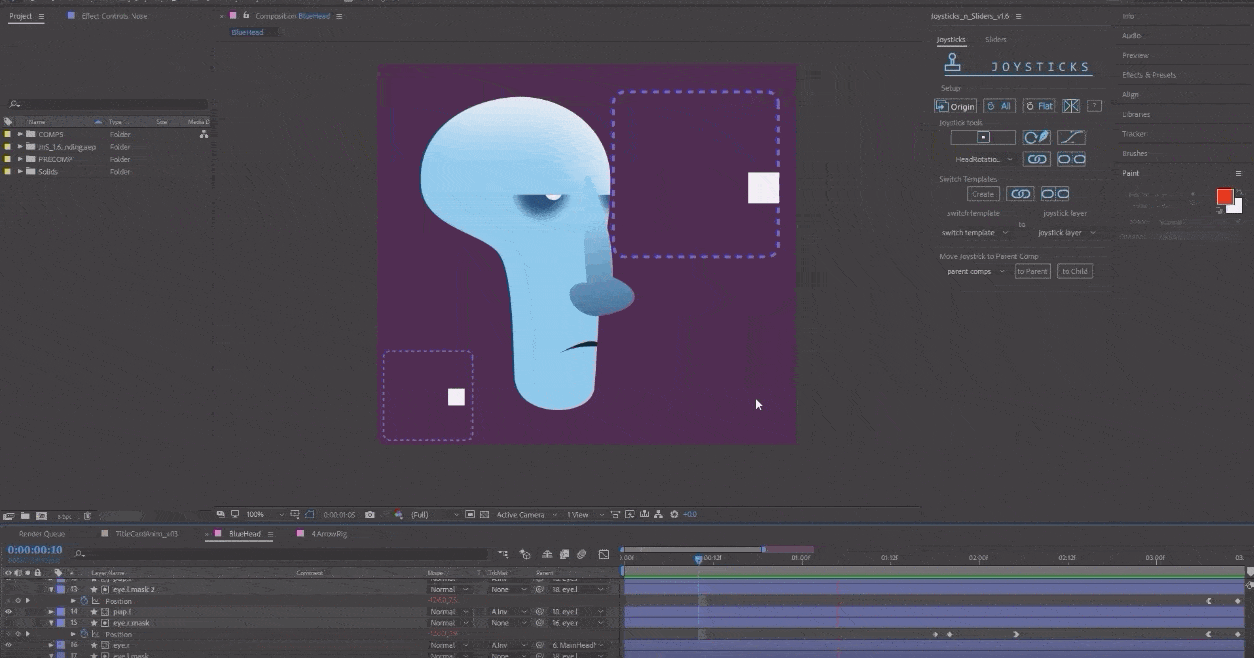Toggle visibility of the eye.r layer

(8, 644)
